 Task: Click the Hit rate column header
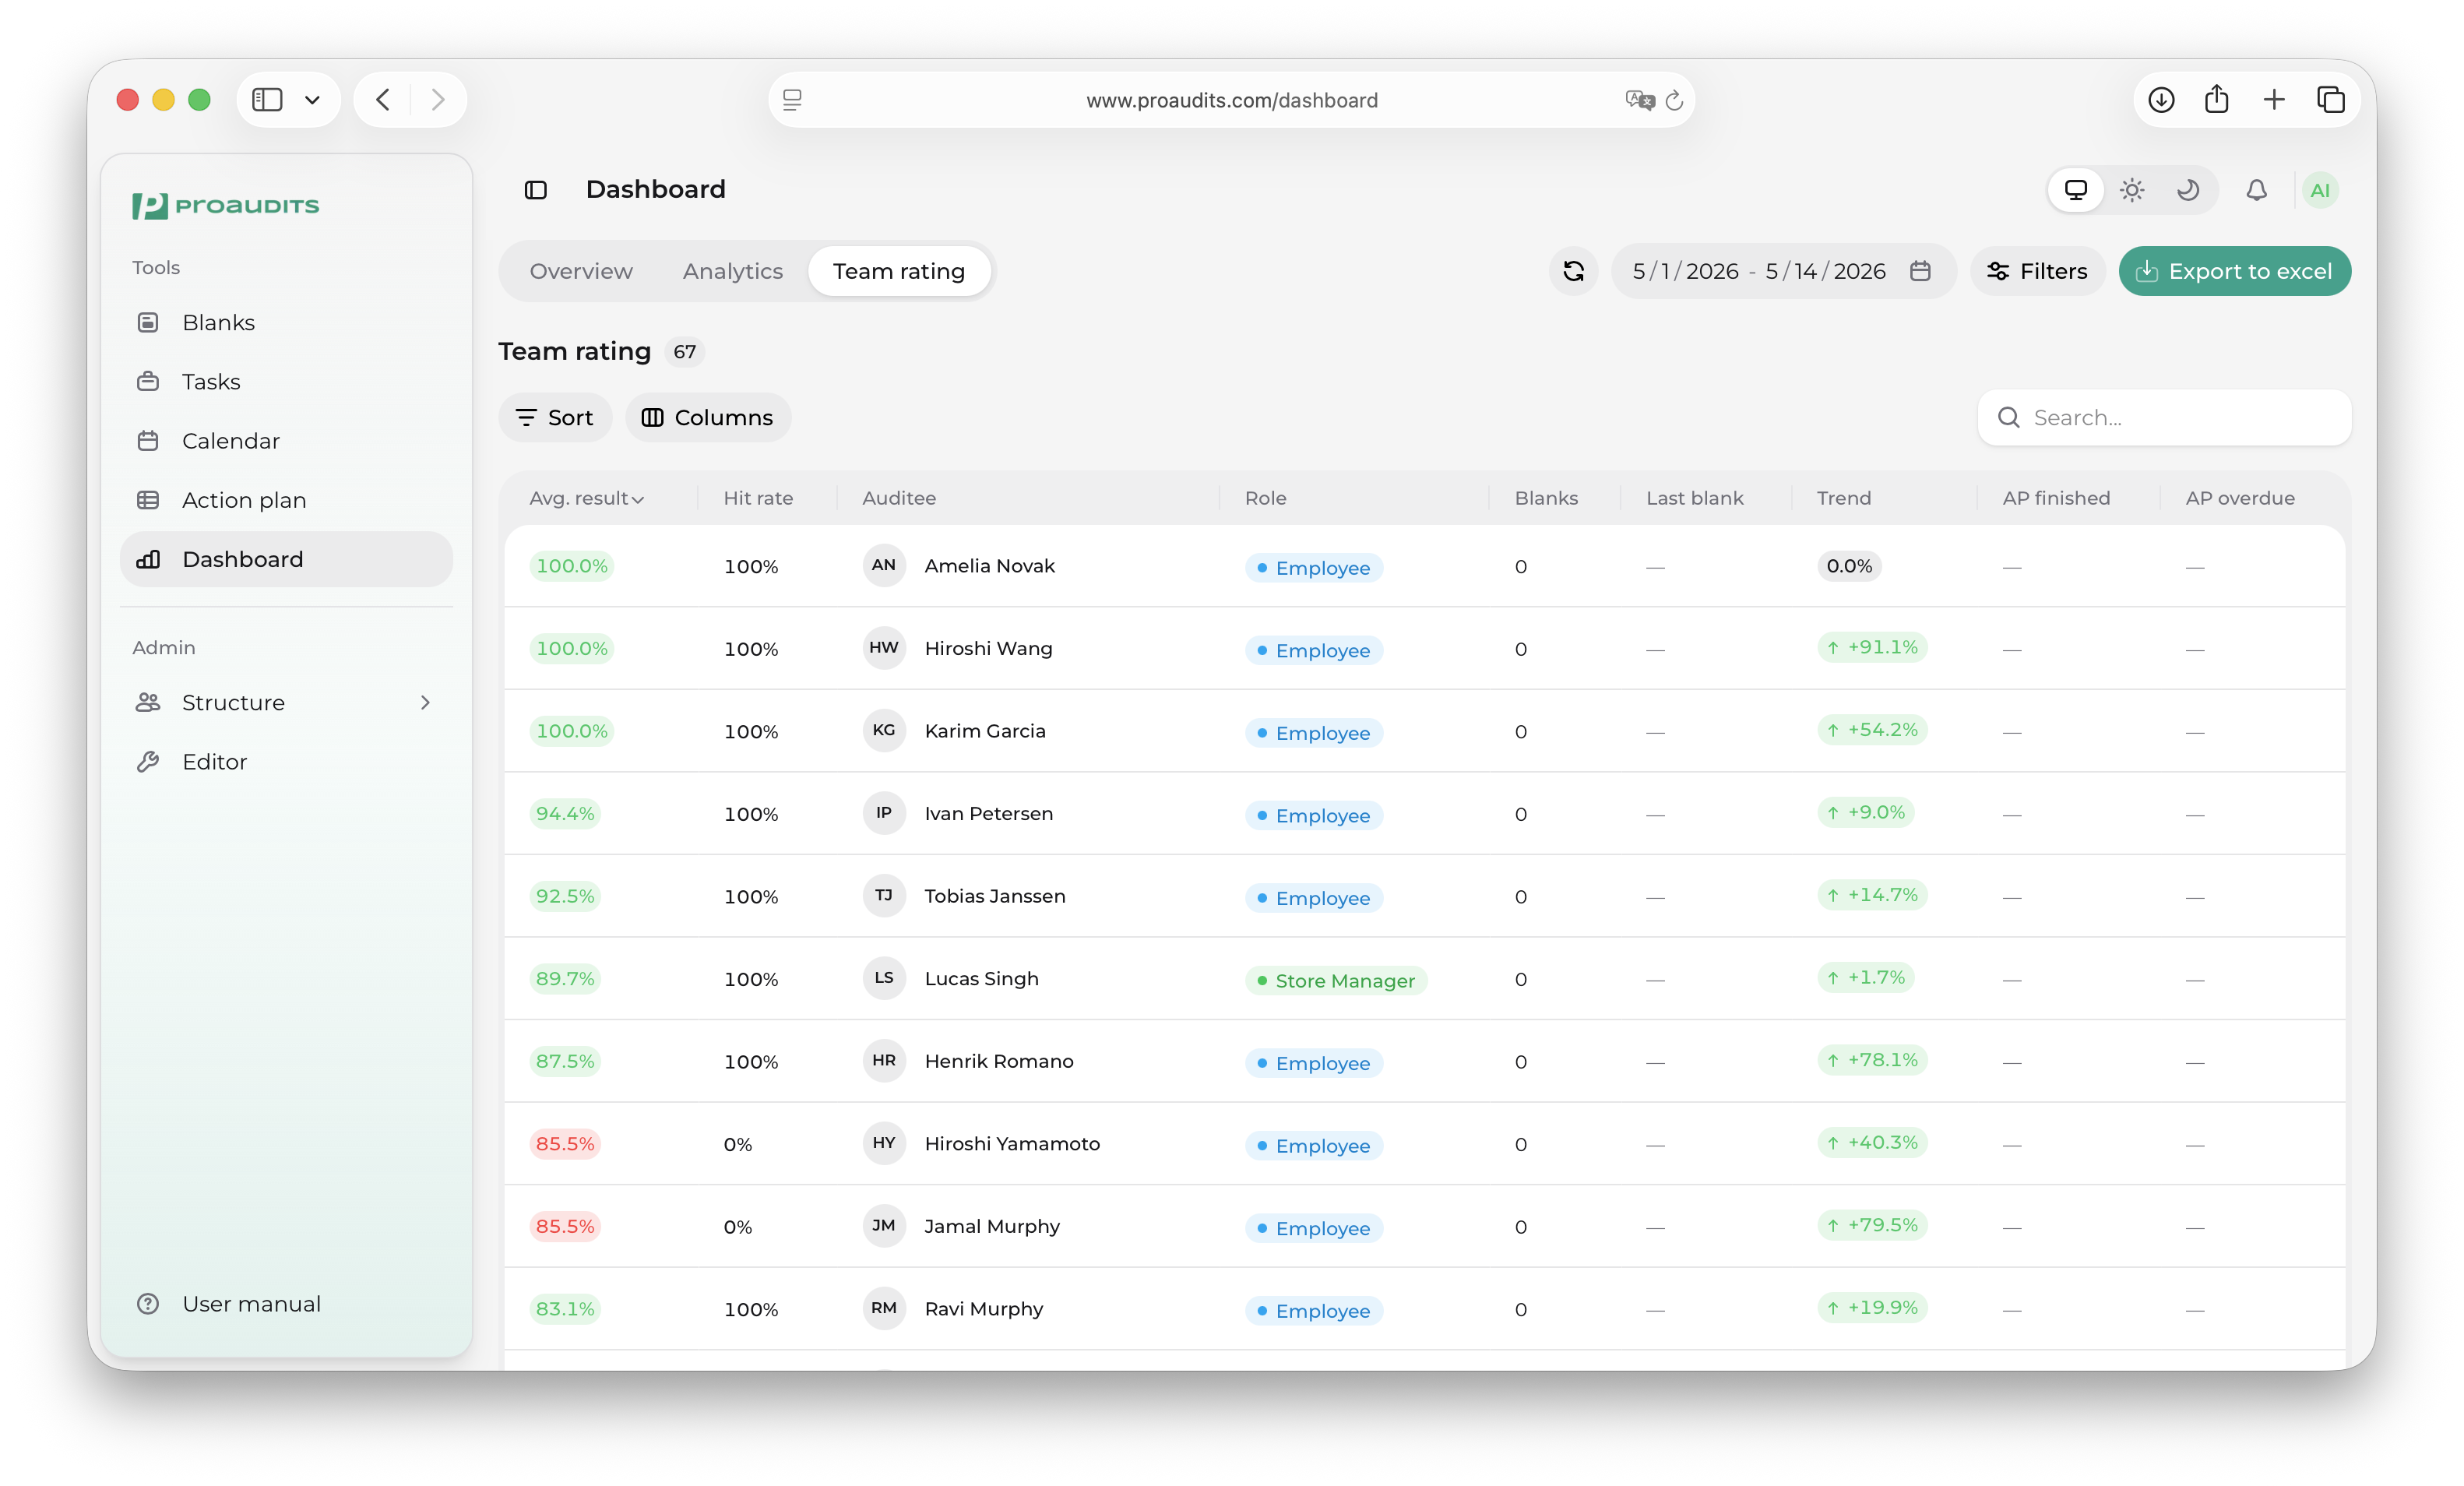(x=758, y=498)
